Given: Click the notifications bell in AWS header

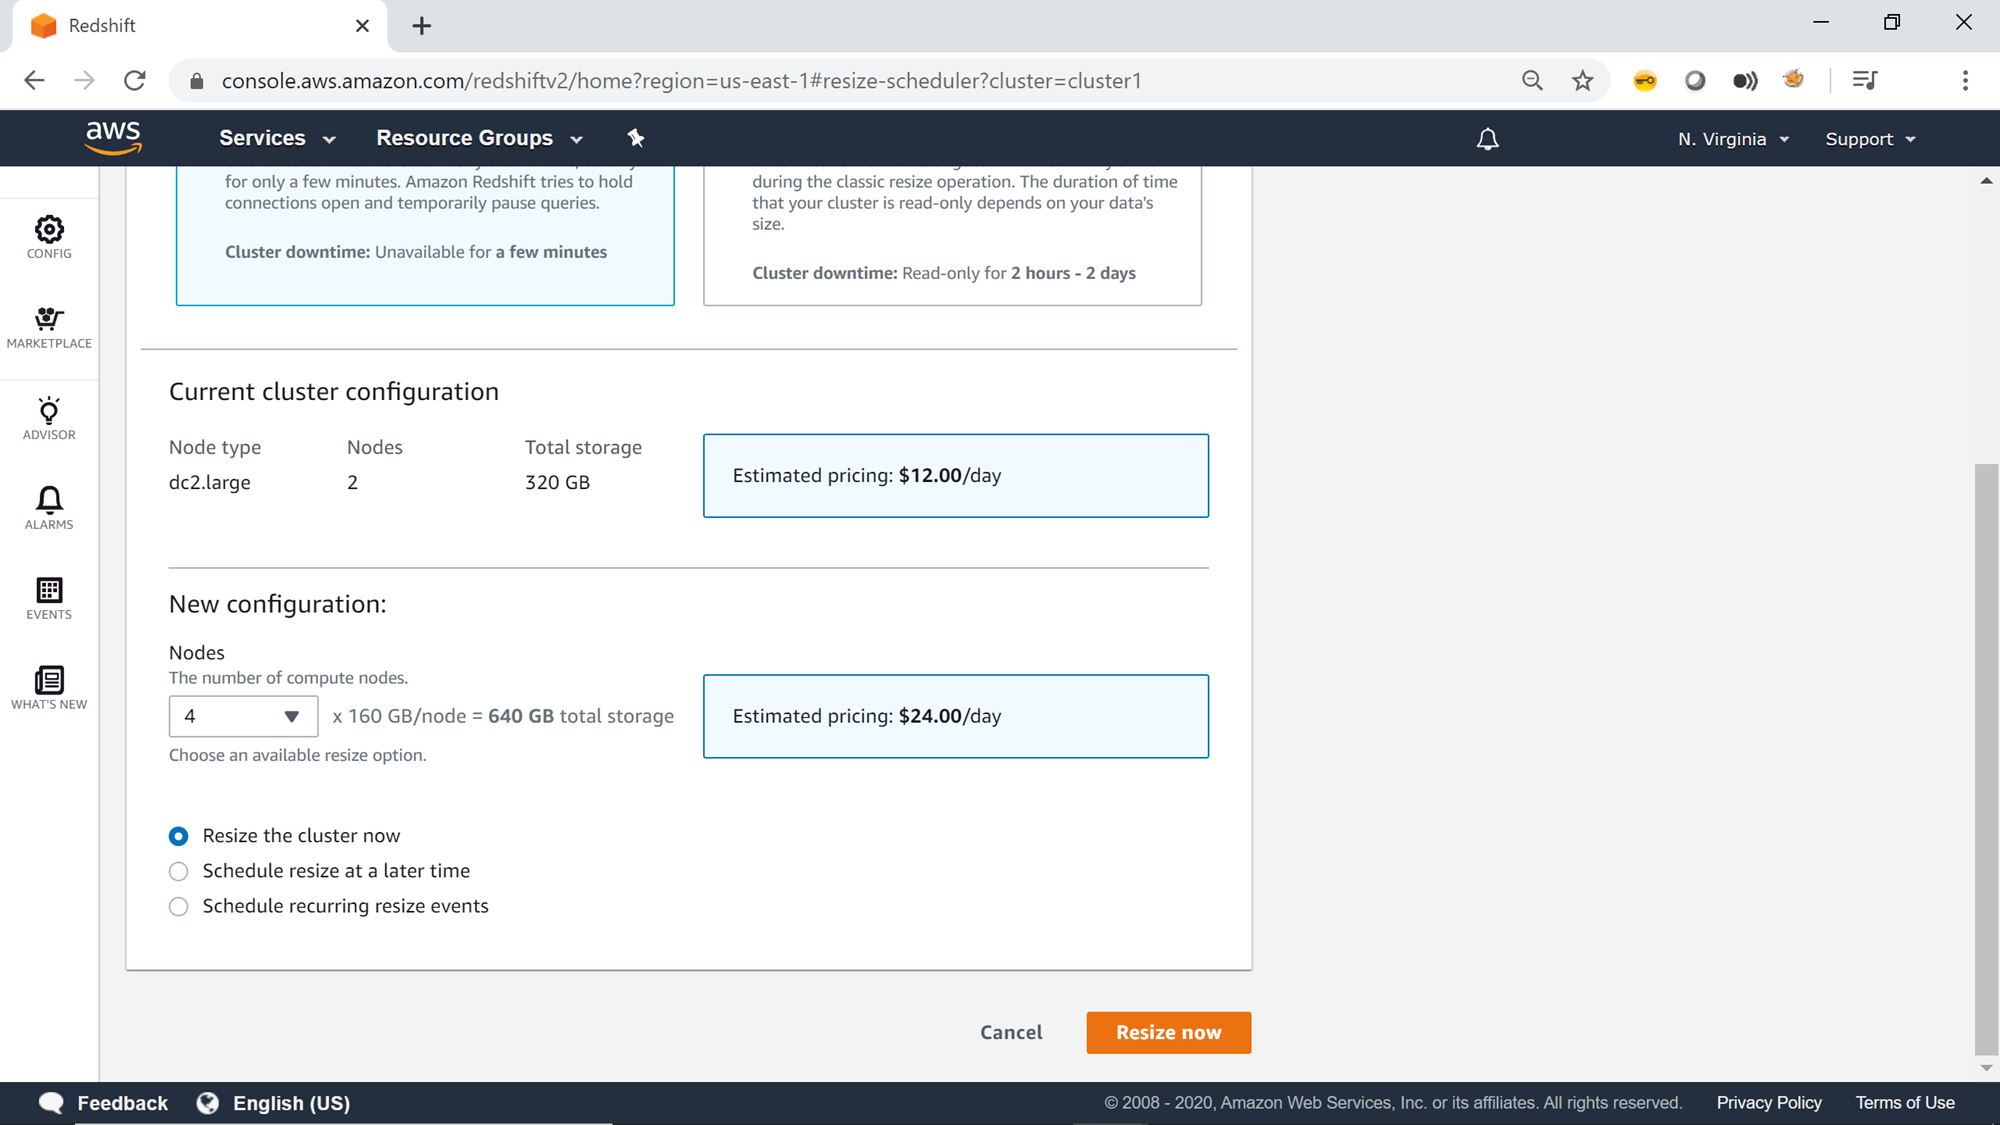Looking at the screenshot, I should pyautogui.click(x=1487, y=139).
